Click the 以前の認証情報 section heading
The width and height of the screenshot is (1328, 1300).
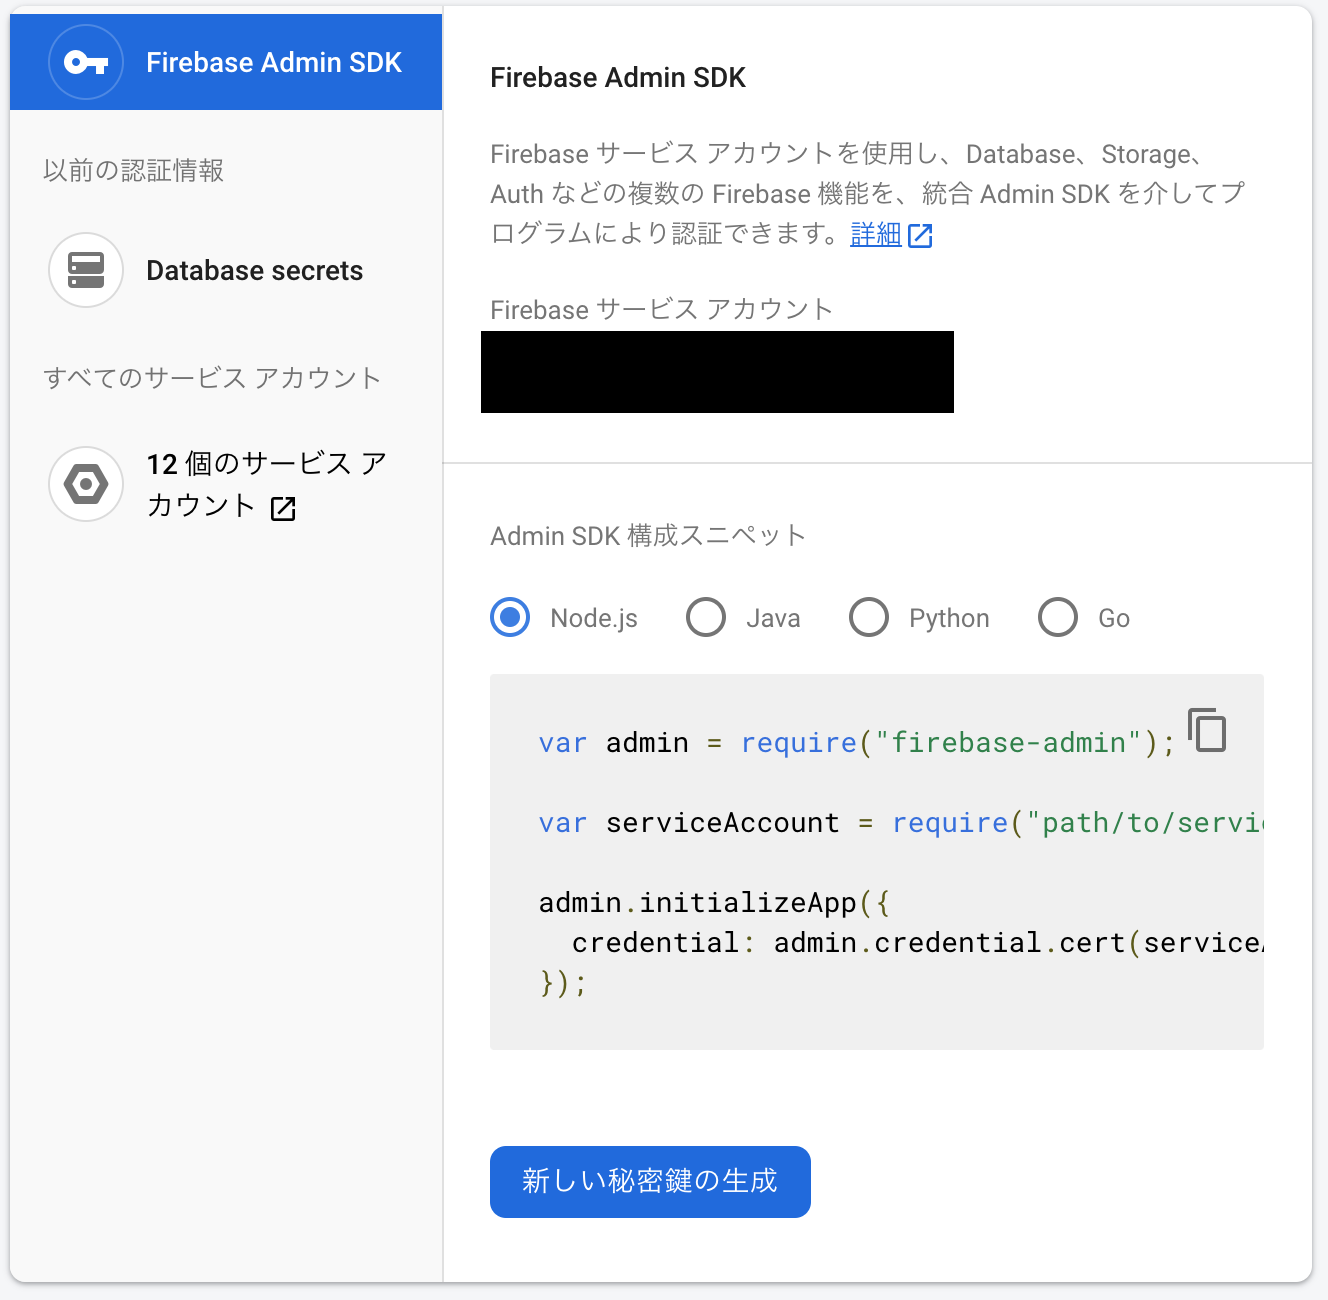135,170
